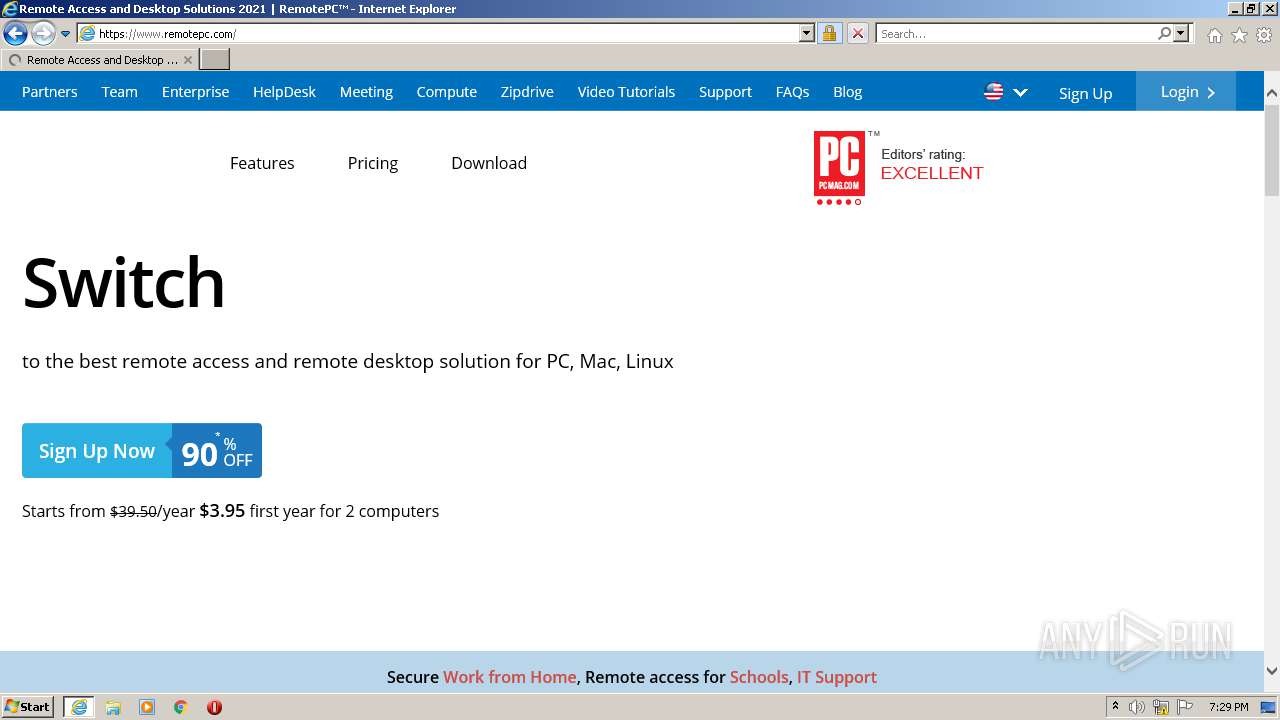Click the Login button

click(1186, 91)
